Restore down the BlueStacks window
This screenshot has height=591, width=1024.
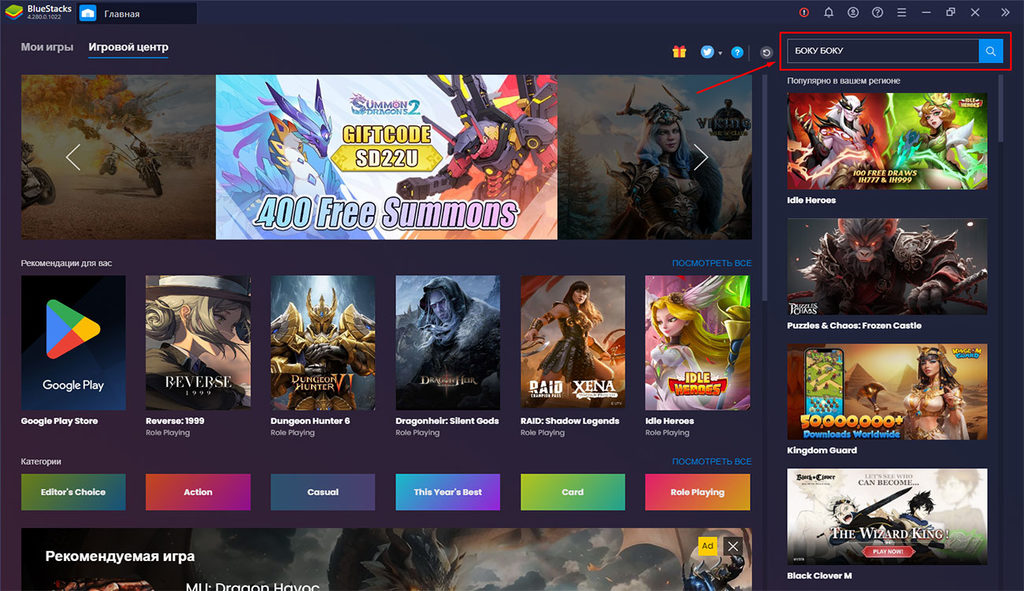(x=950, y=12)
